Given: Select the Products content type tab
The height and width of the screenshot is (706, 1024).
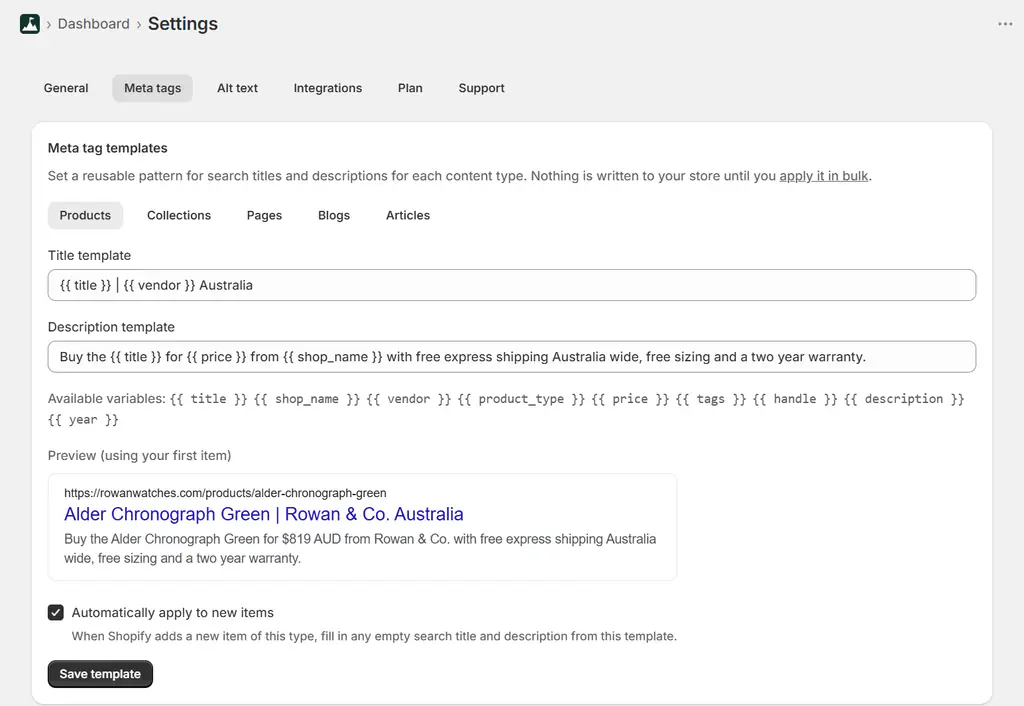Looking at the screenshot, I should [85, 216].
